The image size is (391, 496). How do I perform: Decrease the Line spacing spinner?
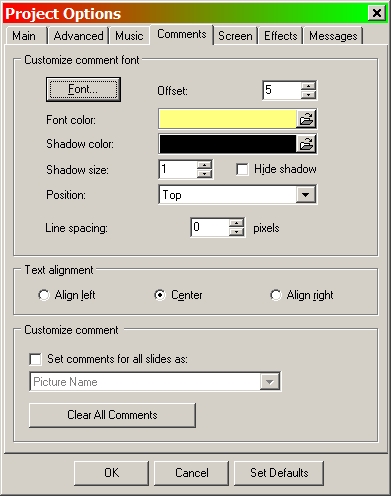pyautogui.click(x=236, y=232)
